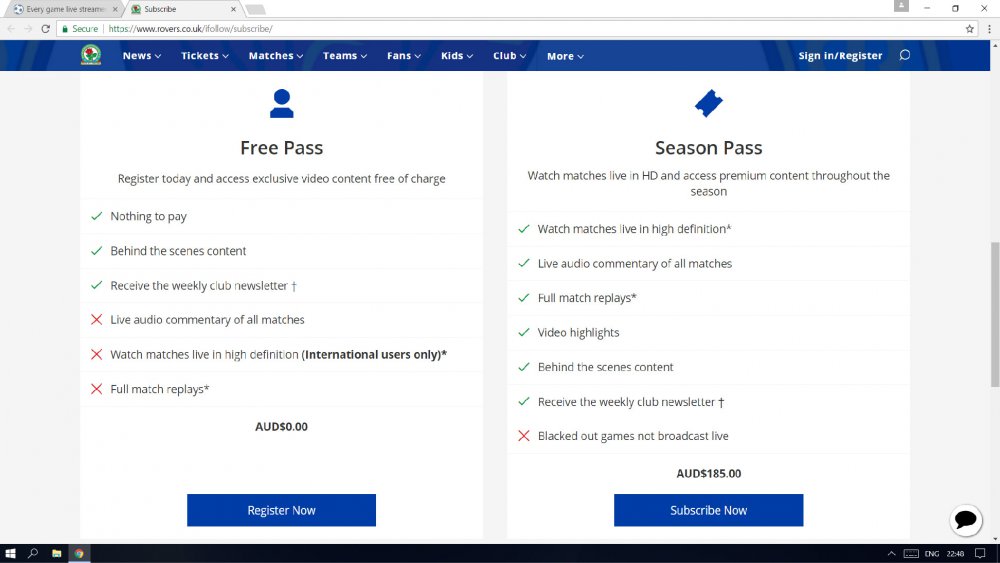The height and width of the screenshot is (563, 1000).
Task: Reload the page using browser refresh icon
Action: click(x=45, y=29)
